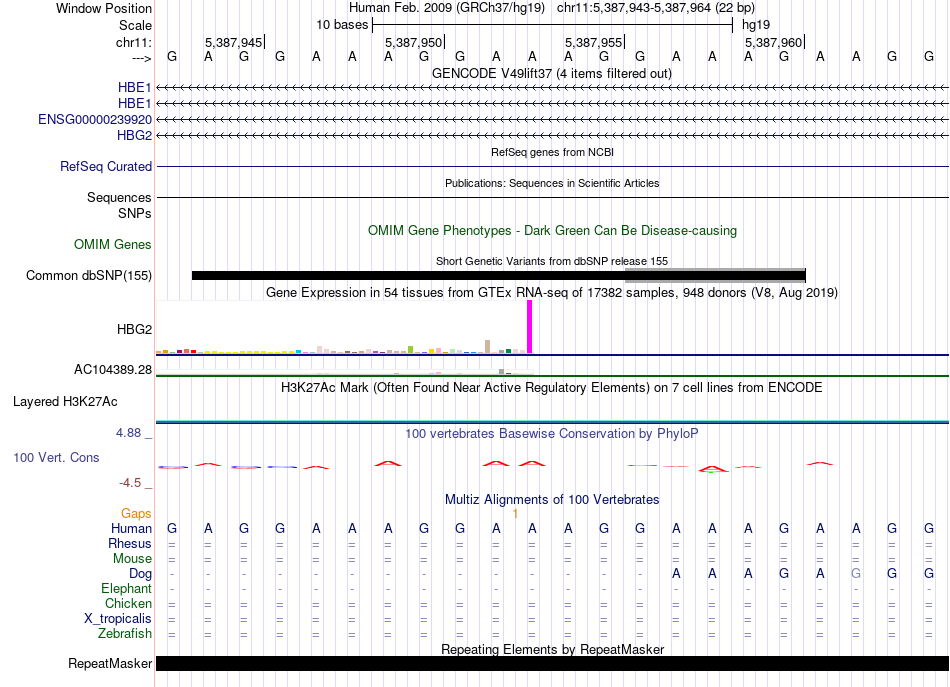Select the OMIM Genes track label
Image resolution: width=950 pixels, height=687 pixels.
(113, 244)
